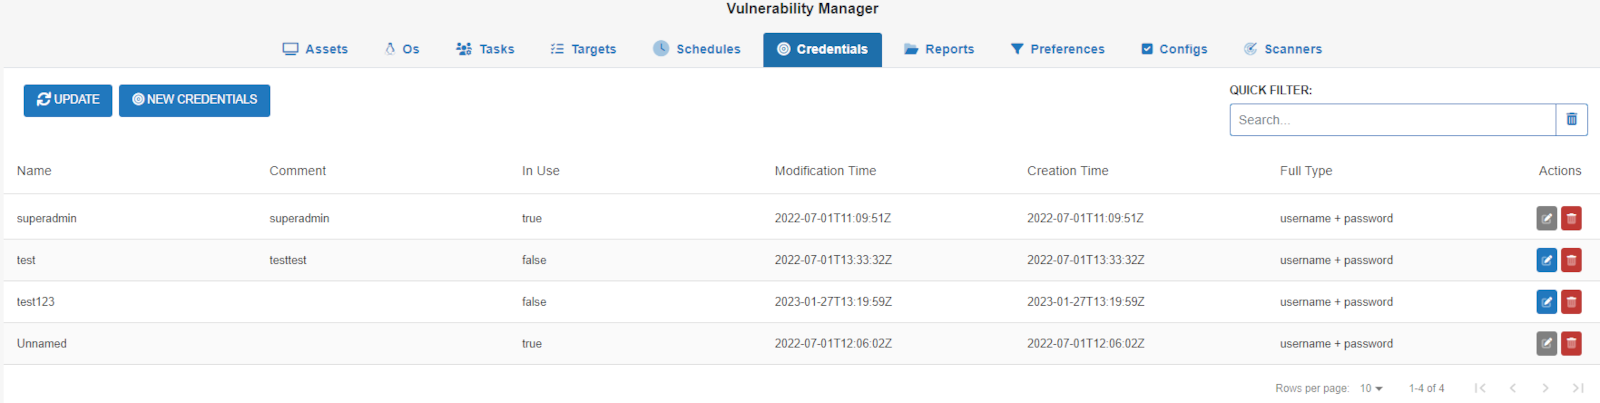
Task: Open the Schedules tab
Action: click(697, 49)
